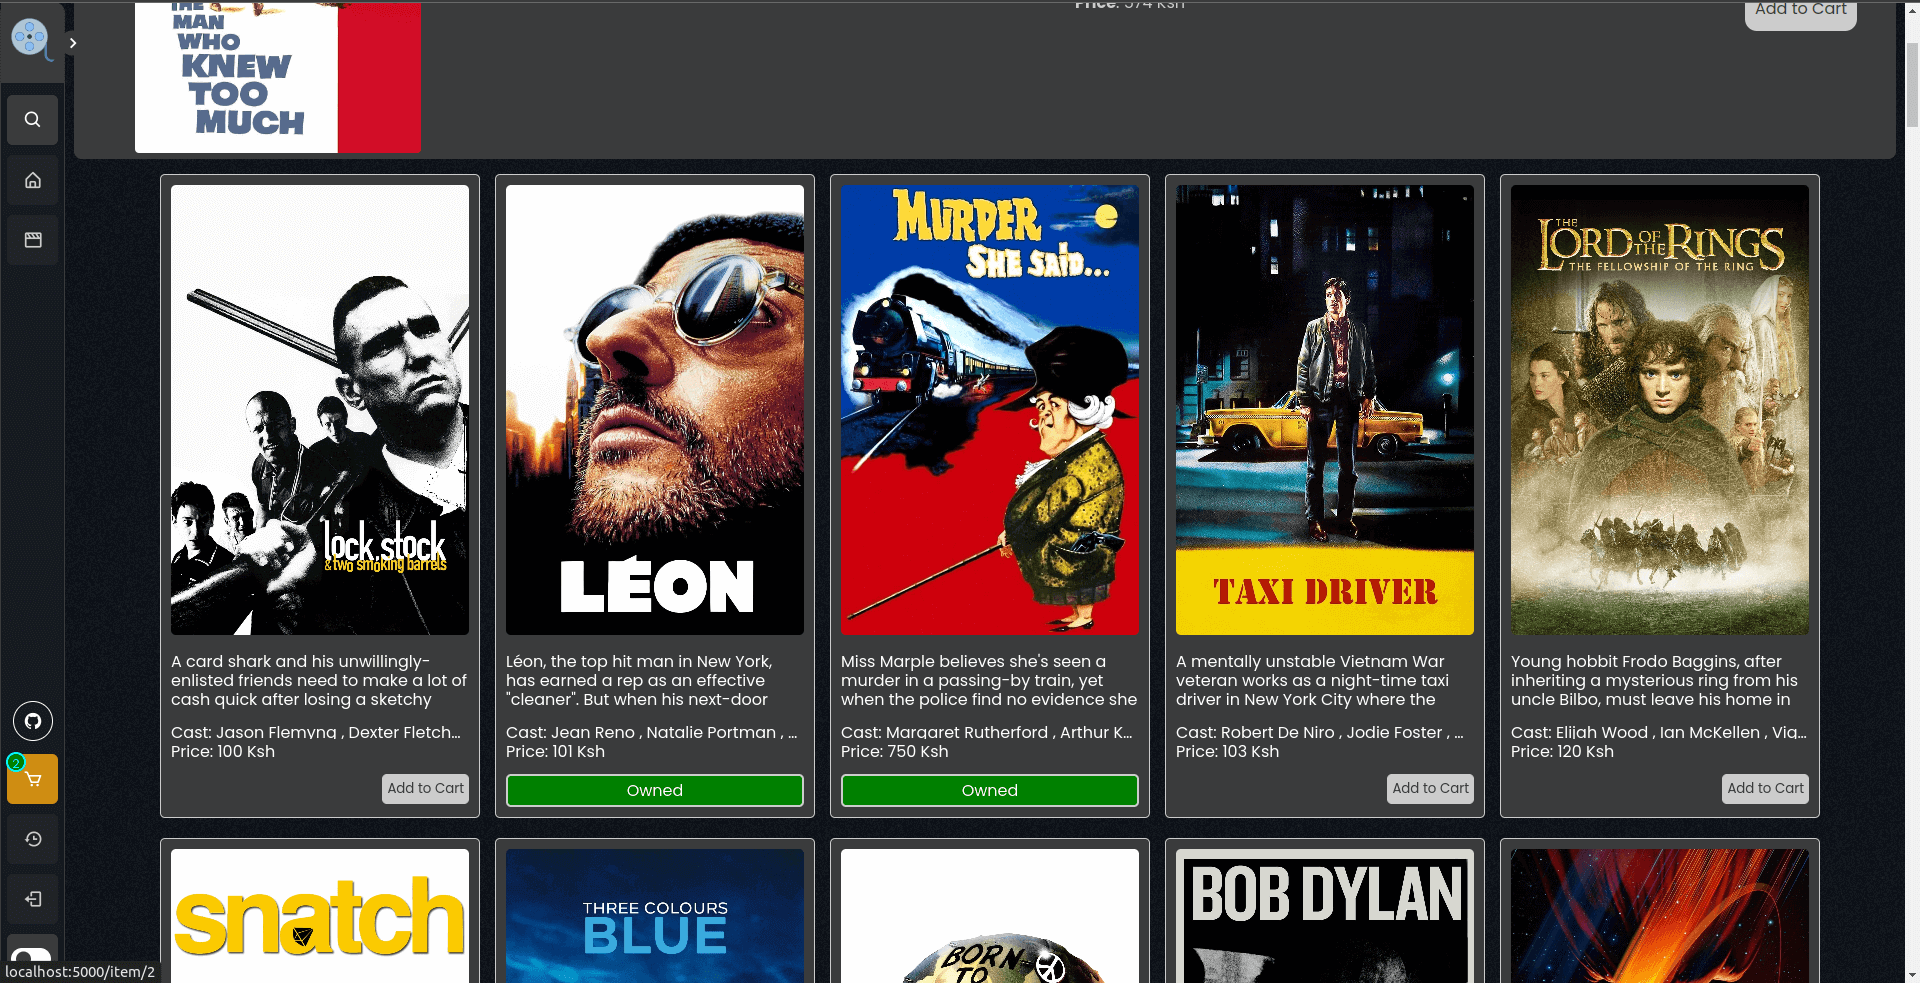Viewport: 1920px width, 983px height.
Task: Click 'Cast: Elijah Wood, Ian McKellen' text
Action: pos(1658,732)
